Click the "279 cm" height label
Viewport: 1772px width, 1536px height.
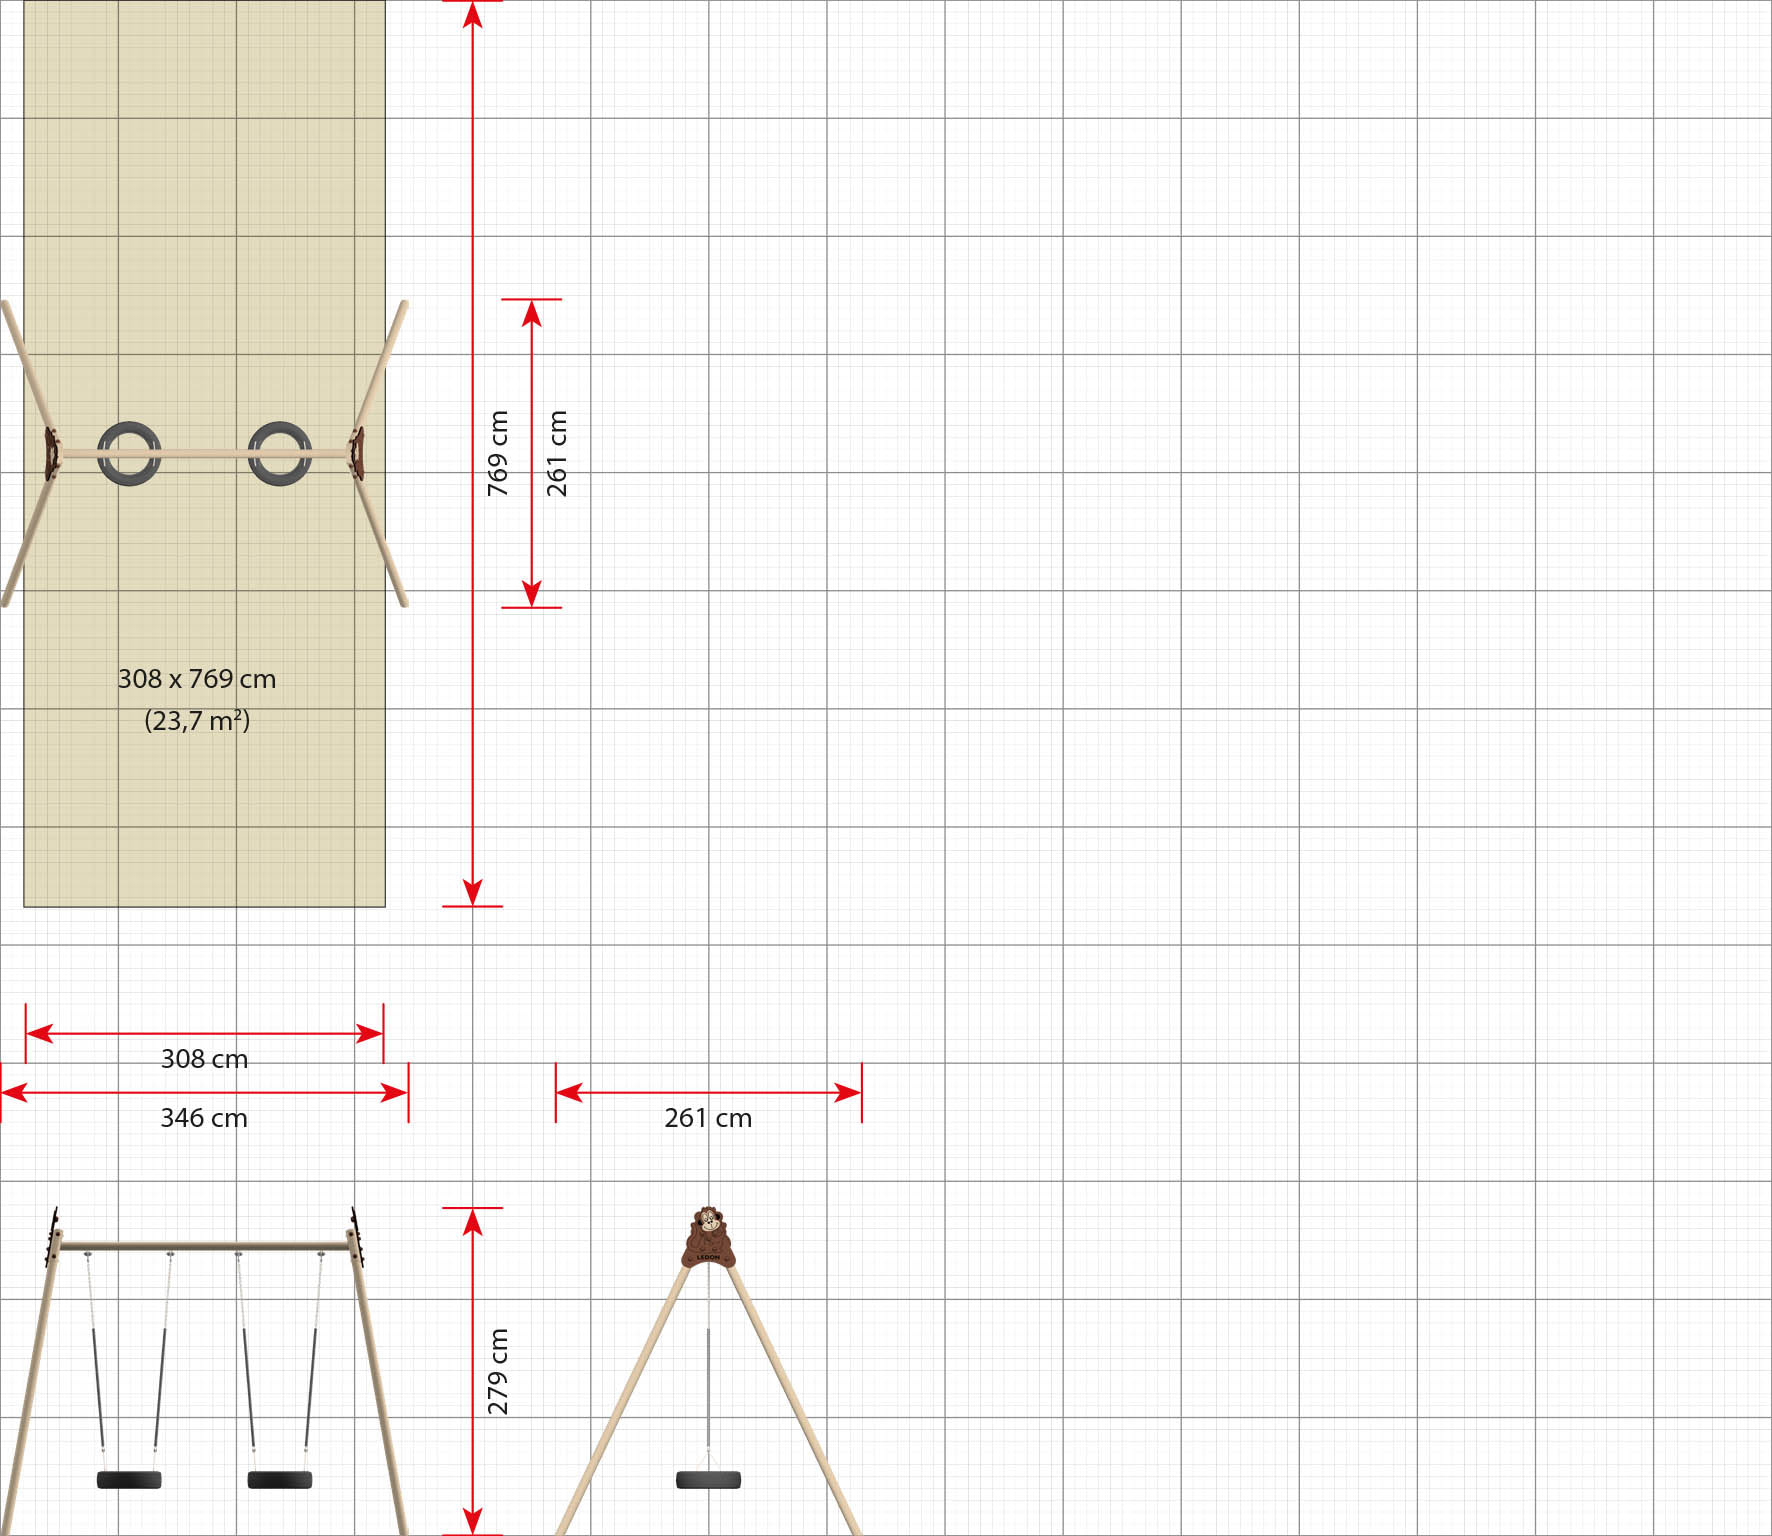(x=498, y=1371)
